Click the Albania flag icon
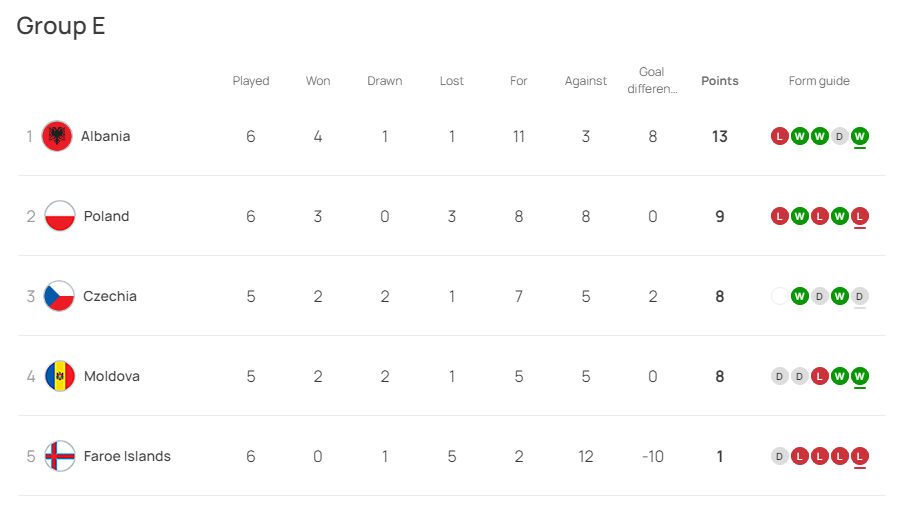Image resolution: width=904 pixels, height=511 pixels. click(57, 136)
